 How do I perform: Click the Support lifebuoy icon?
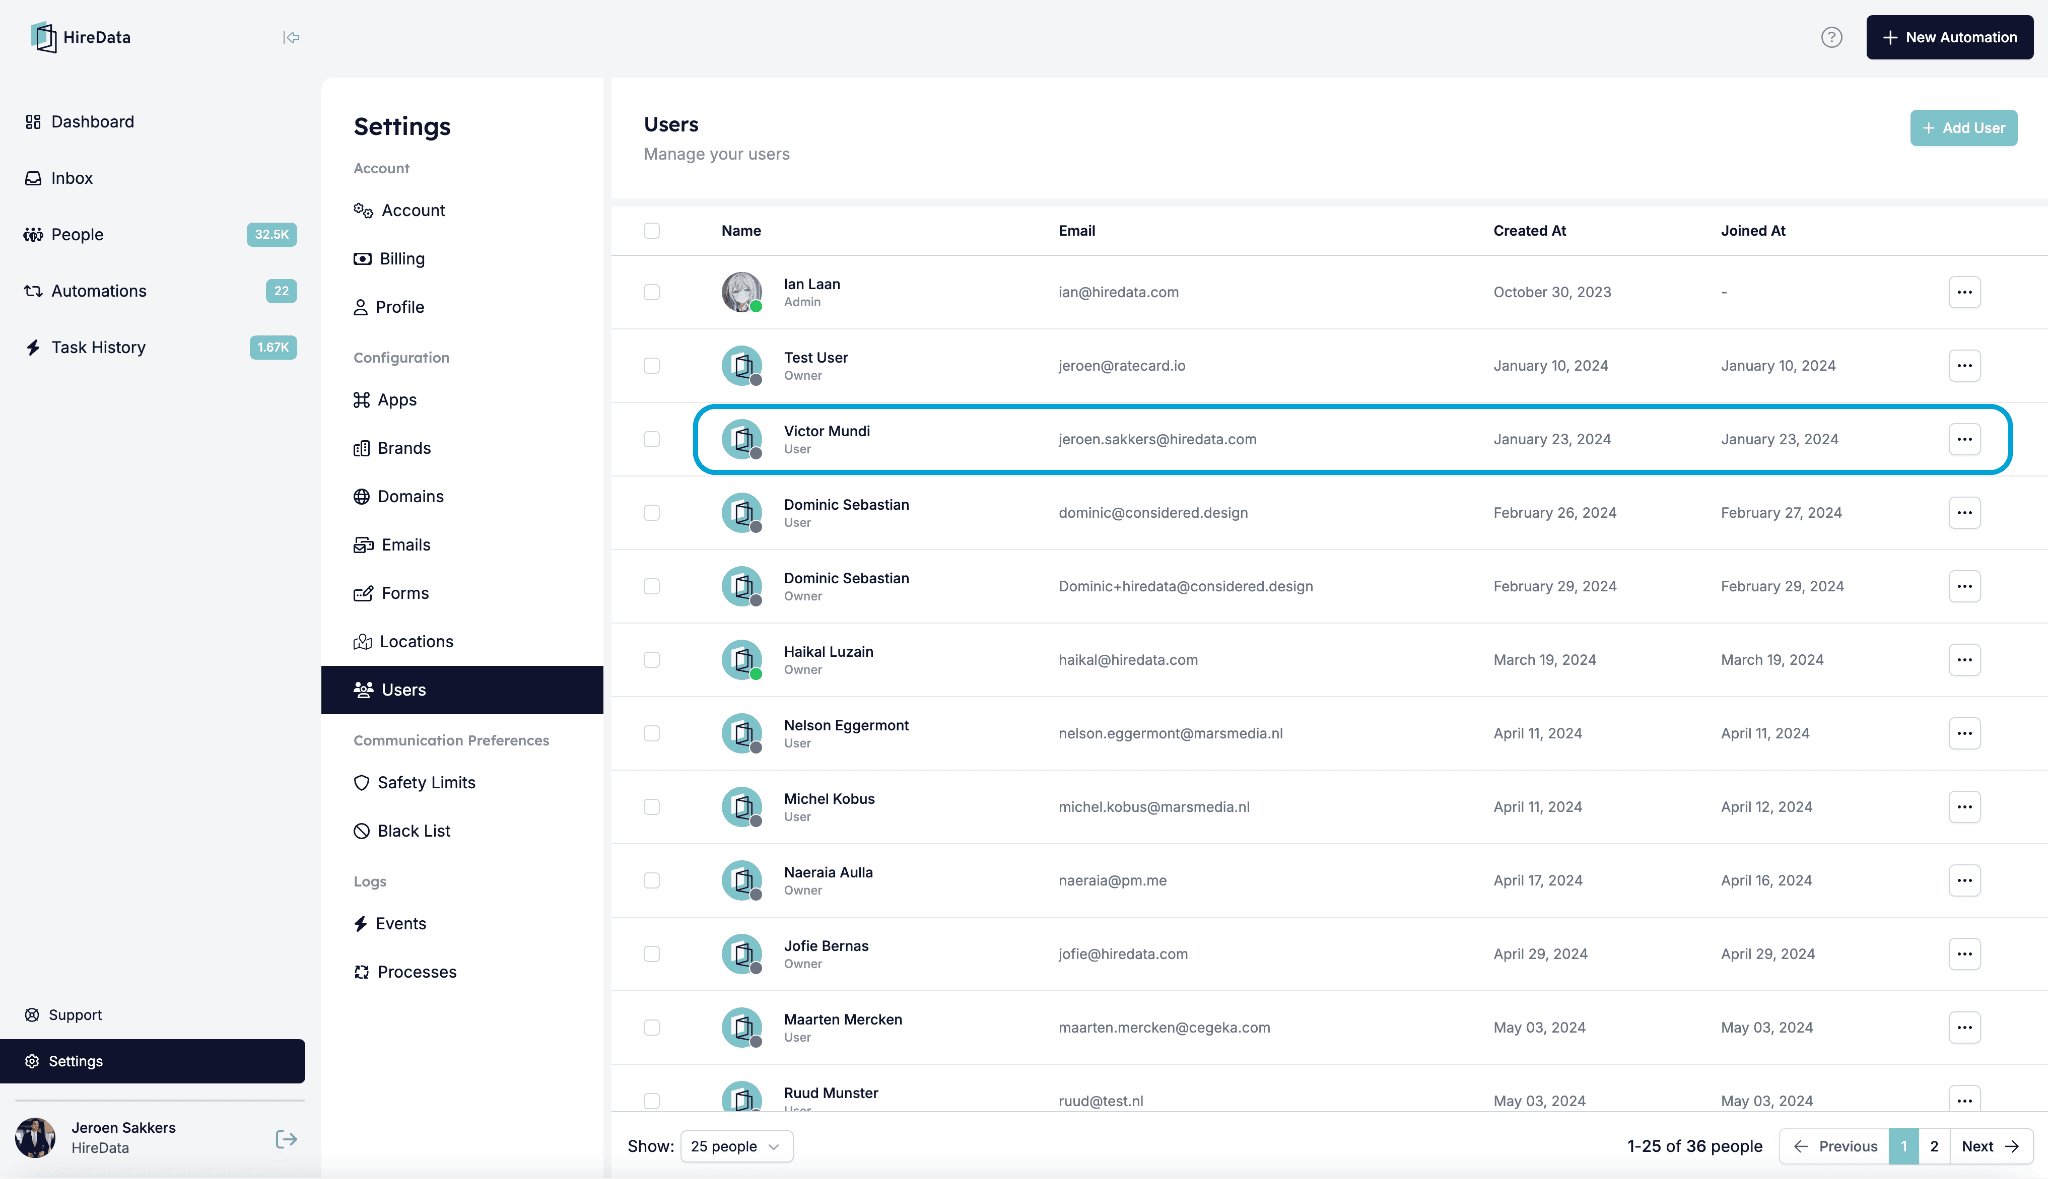pos(32,1015)
